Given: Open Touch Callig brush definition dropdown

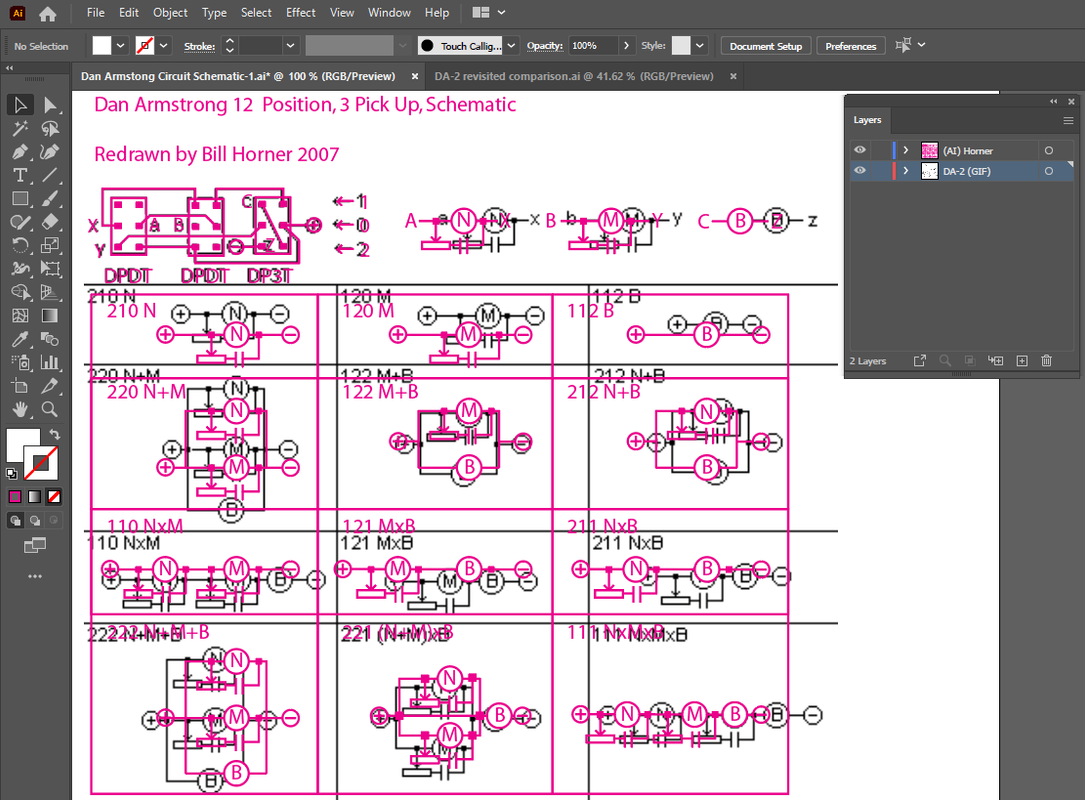Looking at the screenshot, I should [511, 46].
